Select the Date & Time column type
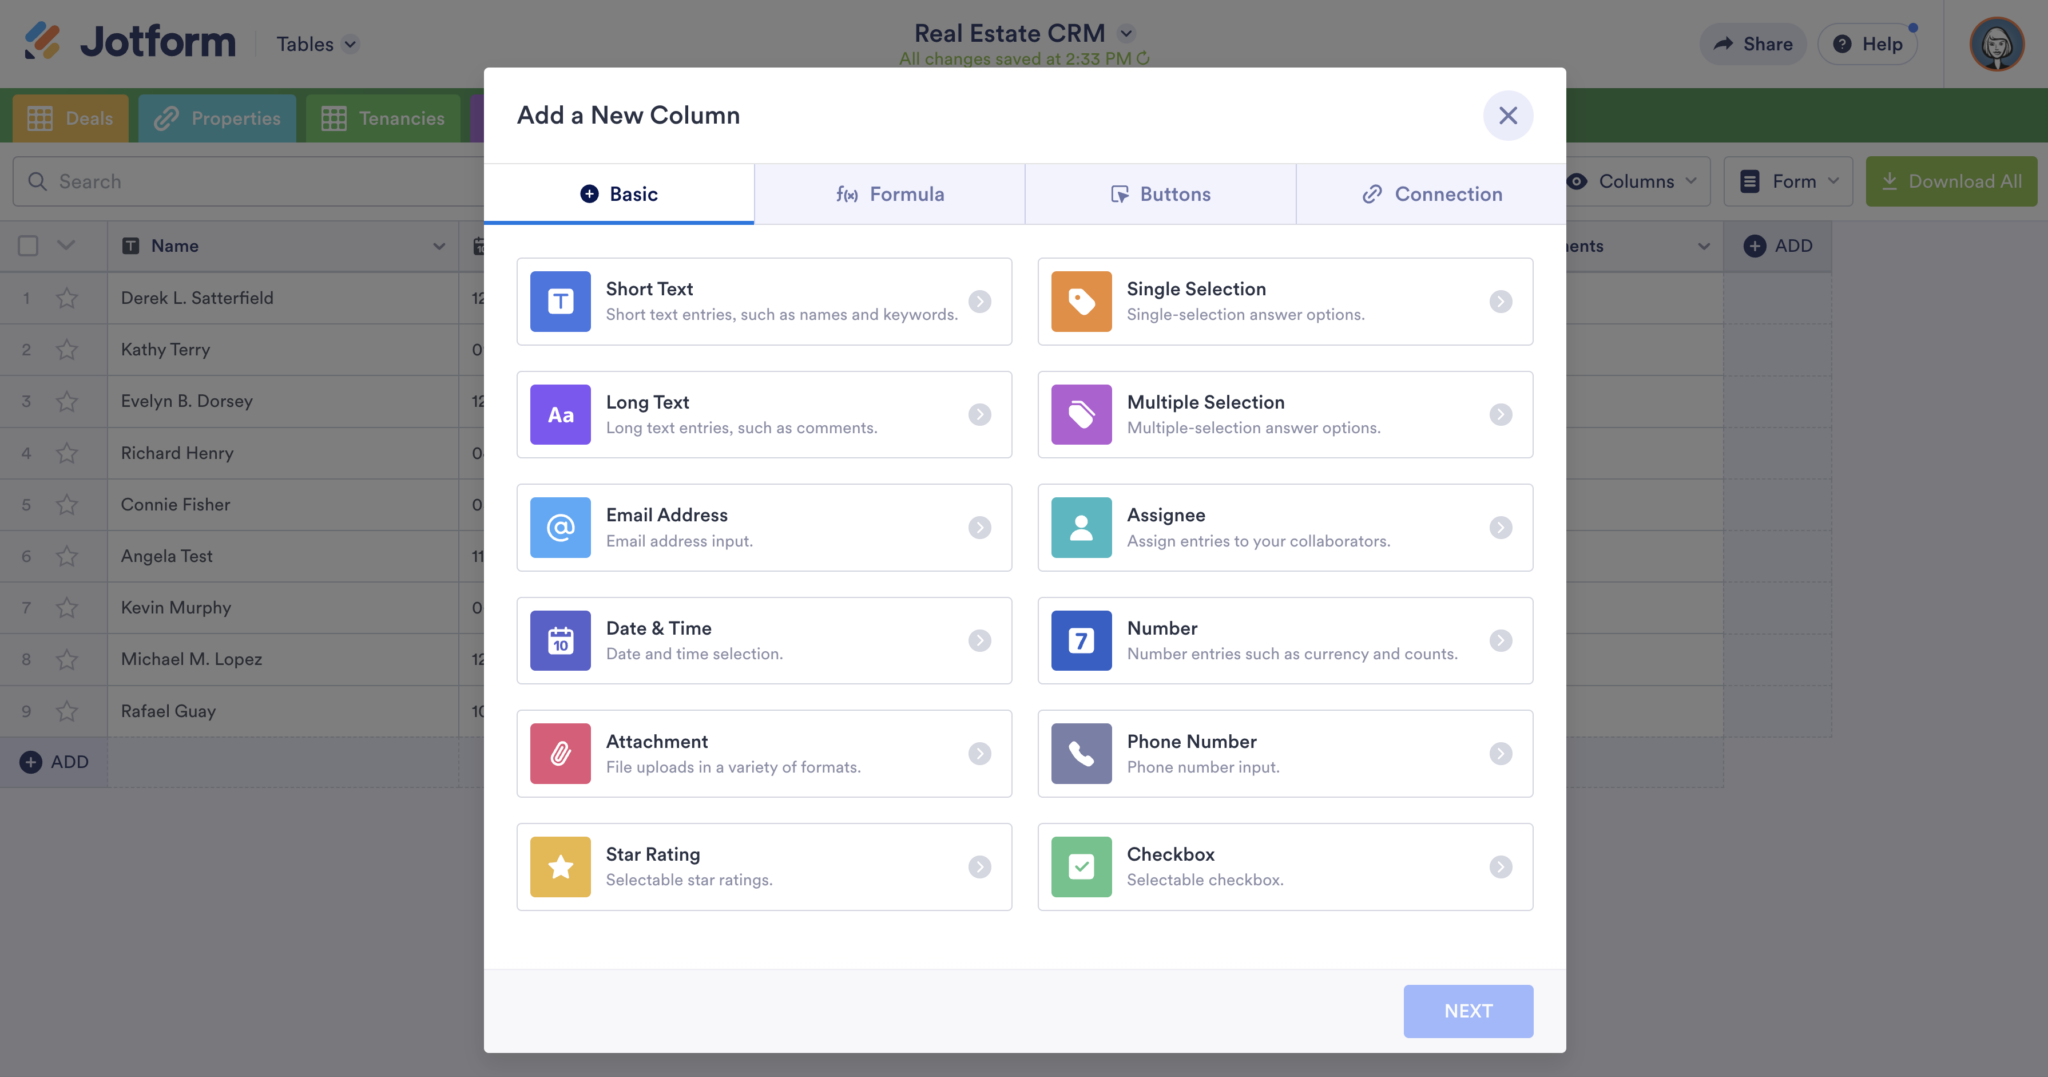This screenshot has width=2048, height=1077. (763, 640)
